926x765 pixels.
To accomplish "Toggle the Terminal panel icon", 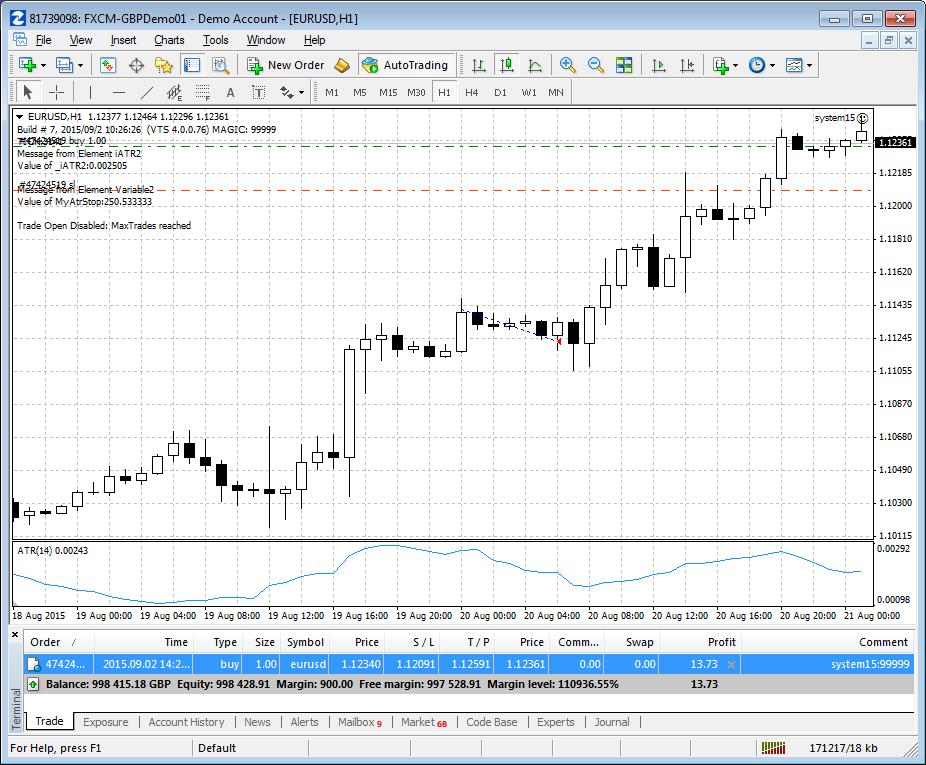I will 192,65.
